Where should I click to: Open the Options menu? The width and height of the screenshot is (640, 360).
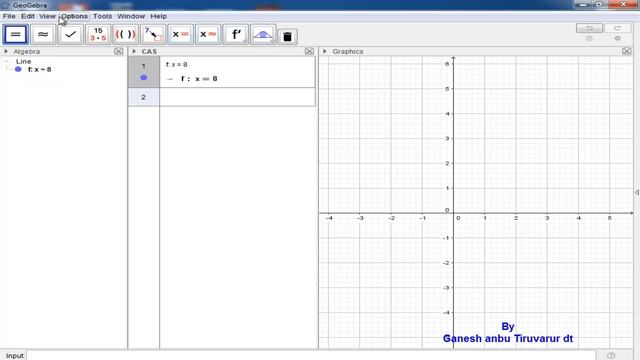74,16
